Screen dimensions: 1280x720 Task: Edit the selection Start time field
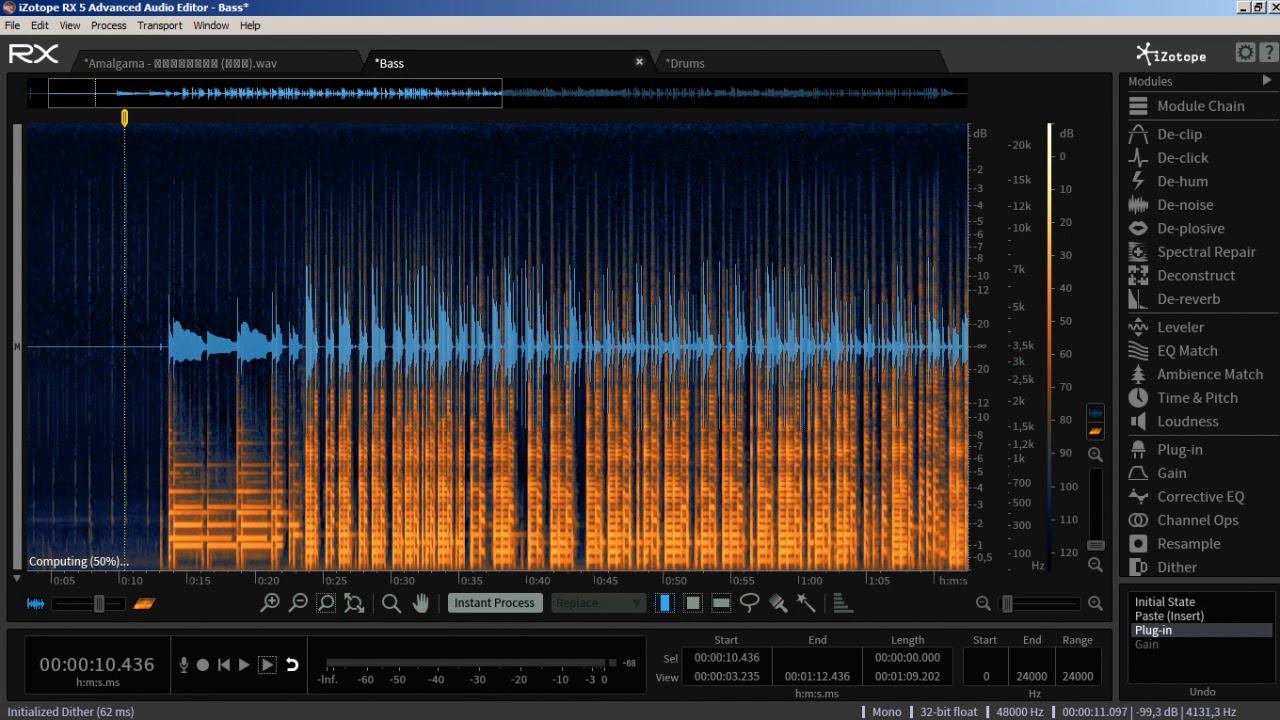pyautogui.click(x=727, y=658)
